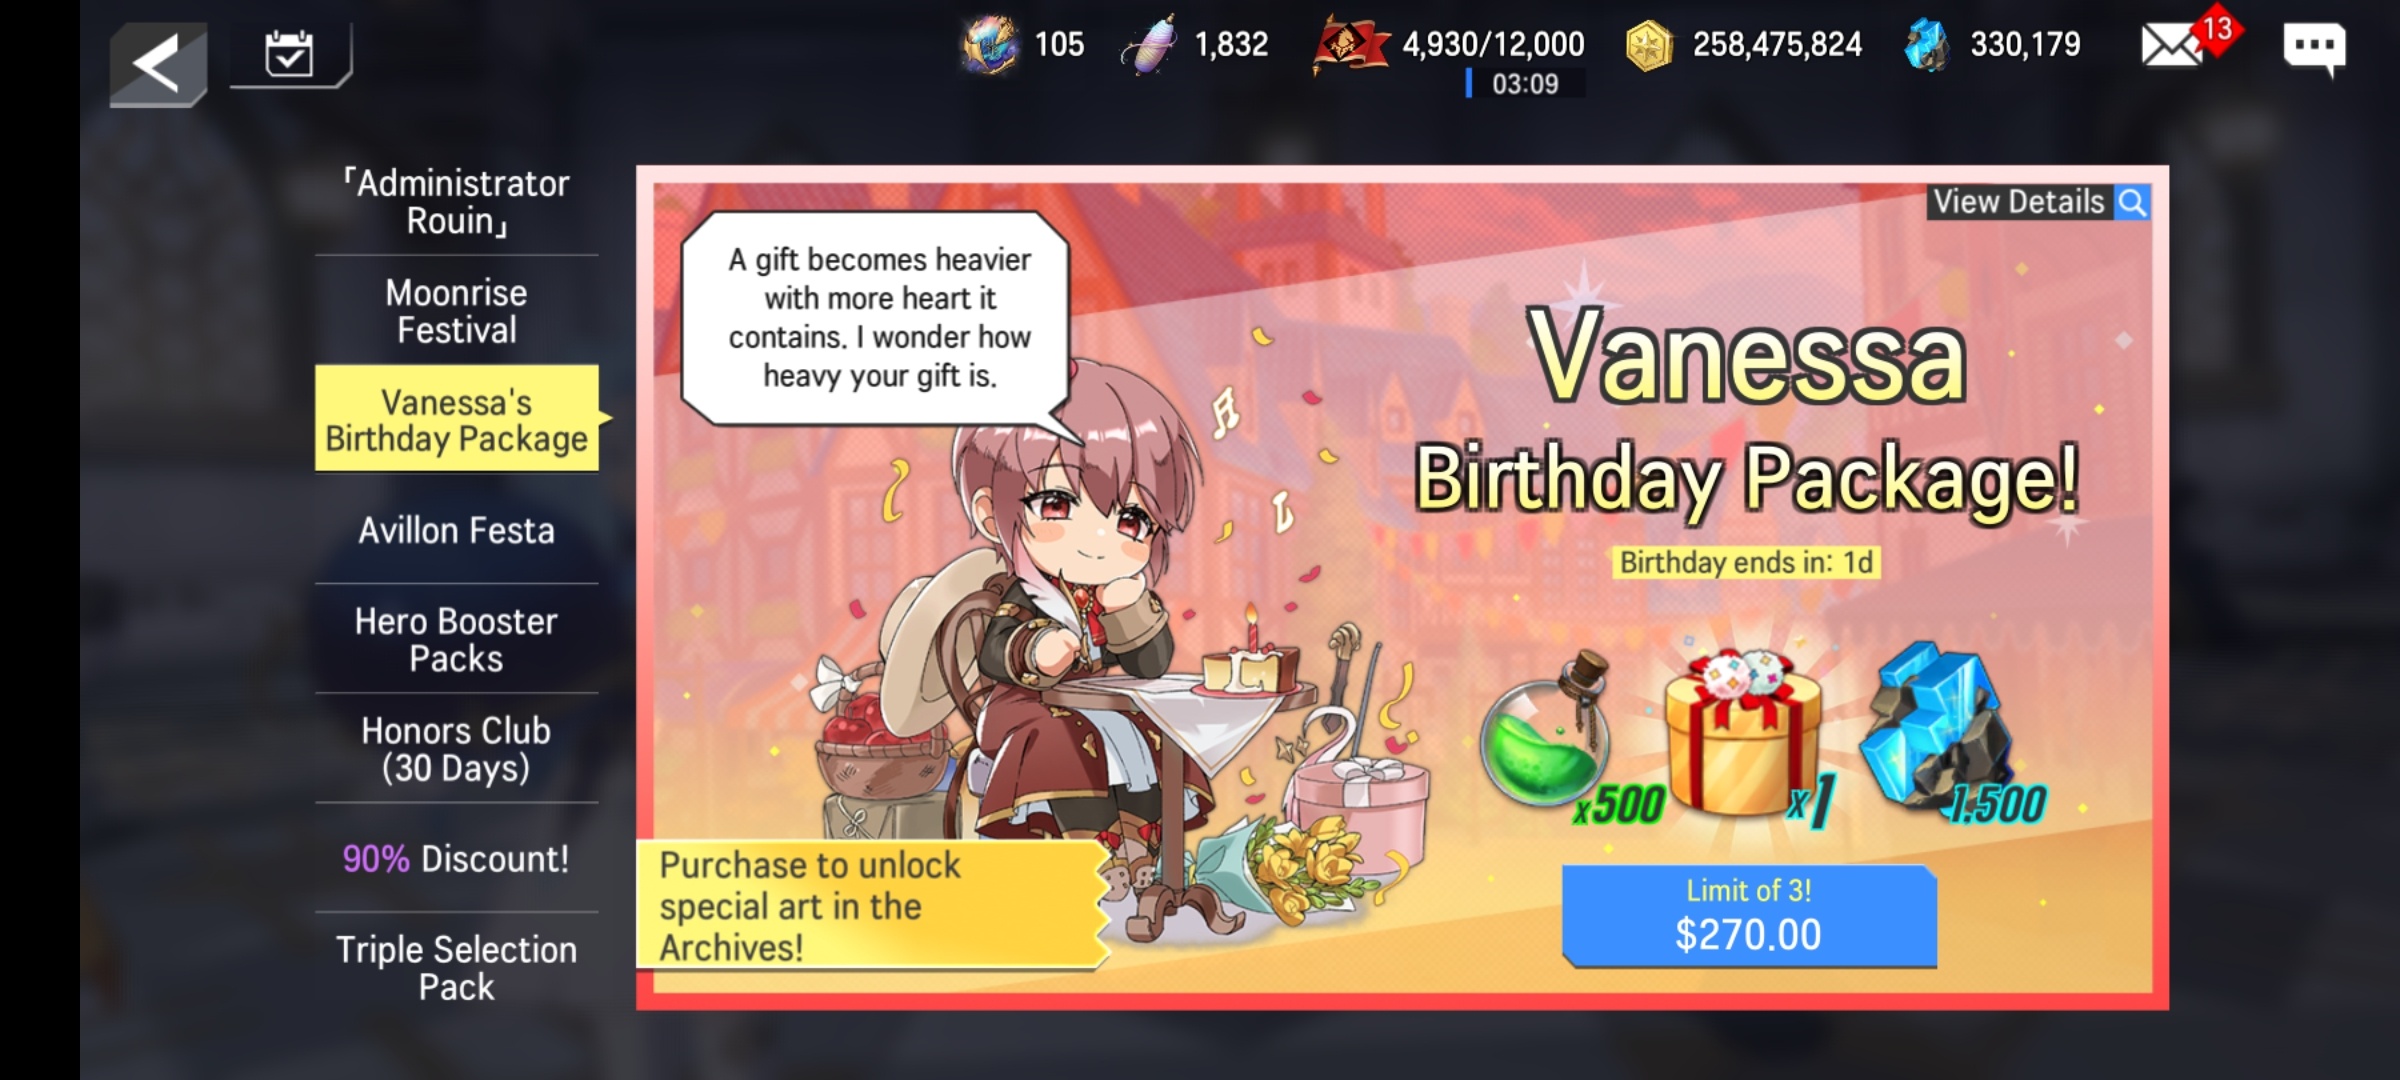The width and height of the screenshot is (2400, 1080).
Task: Select the Administrator Rouin tab
Action: coord(457,202)
